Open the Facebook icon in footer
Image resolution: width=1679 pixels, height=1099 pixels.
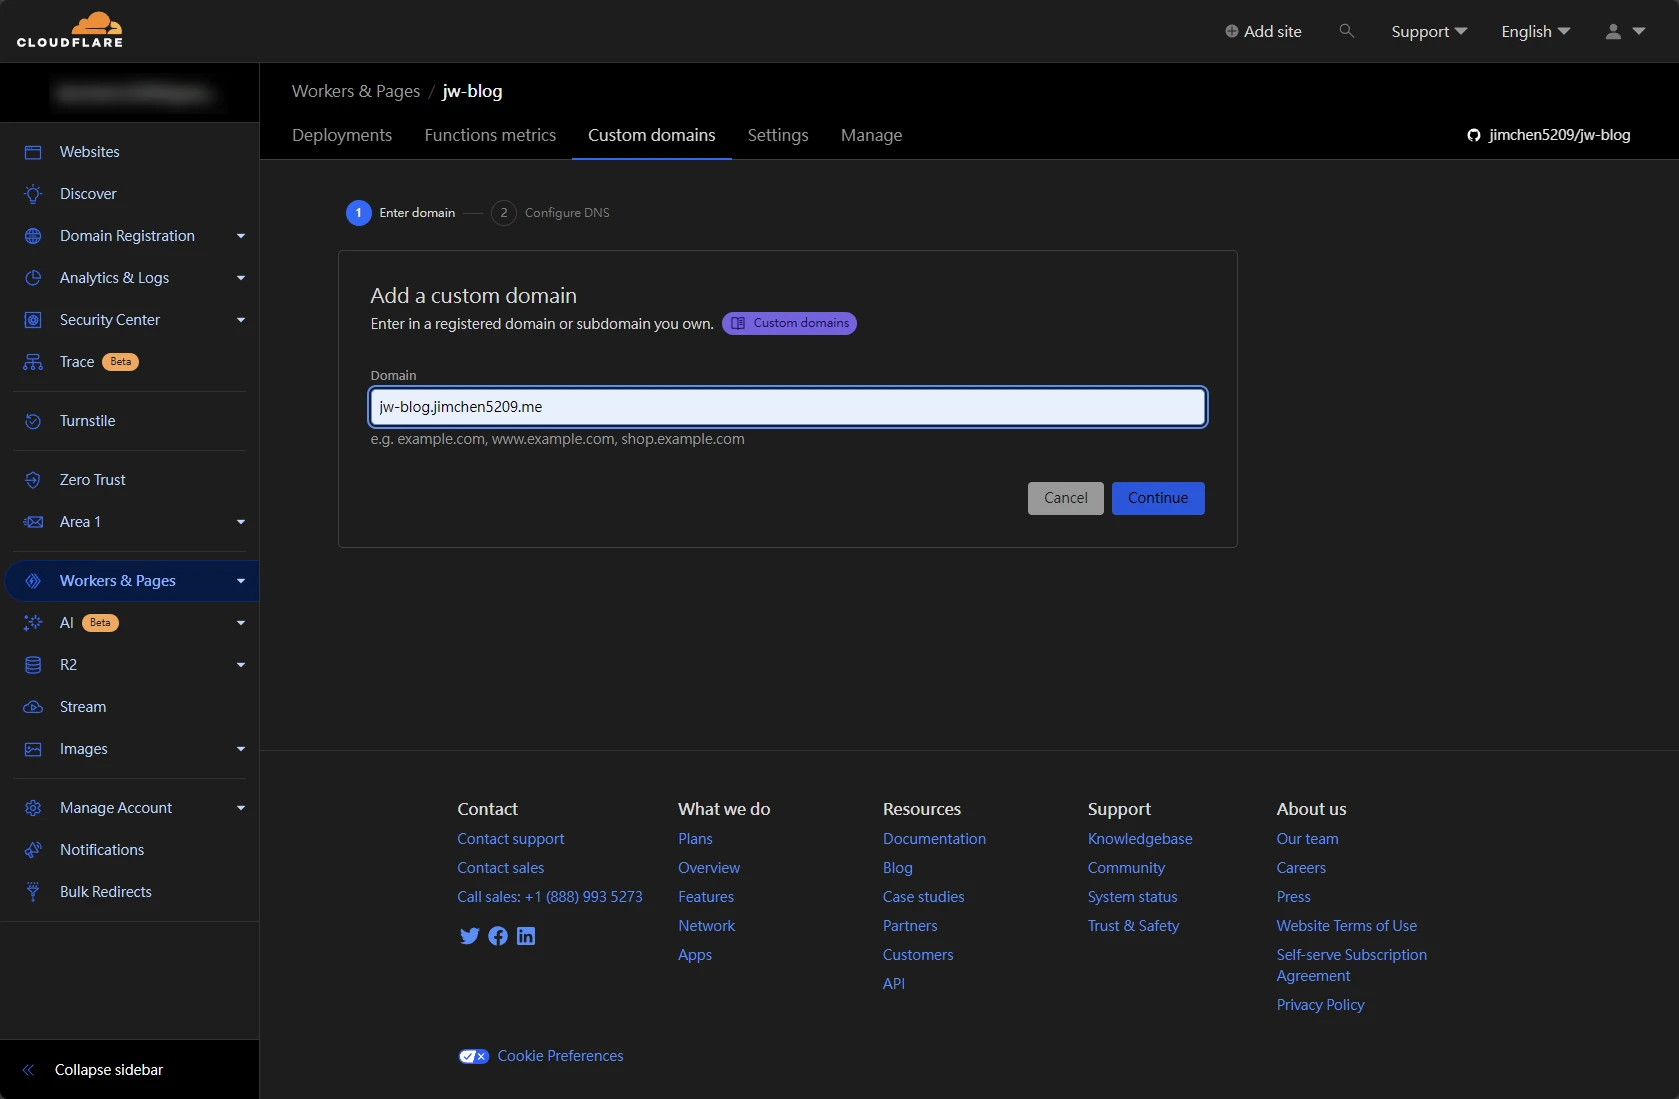coord(498,936)
